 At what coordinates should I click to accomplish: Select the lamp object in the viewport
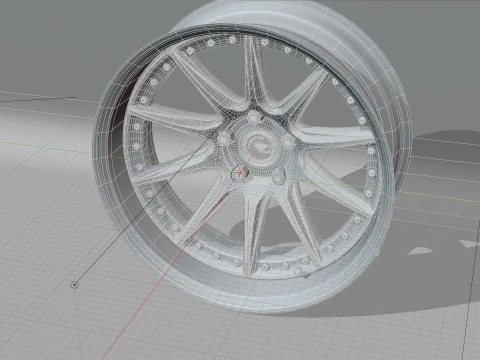[74, 285]
